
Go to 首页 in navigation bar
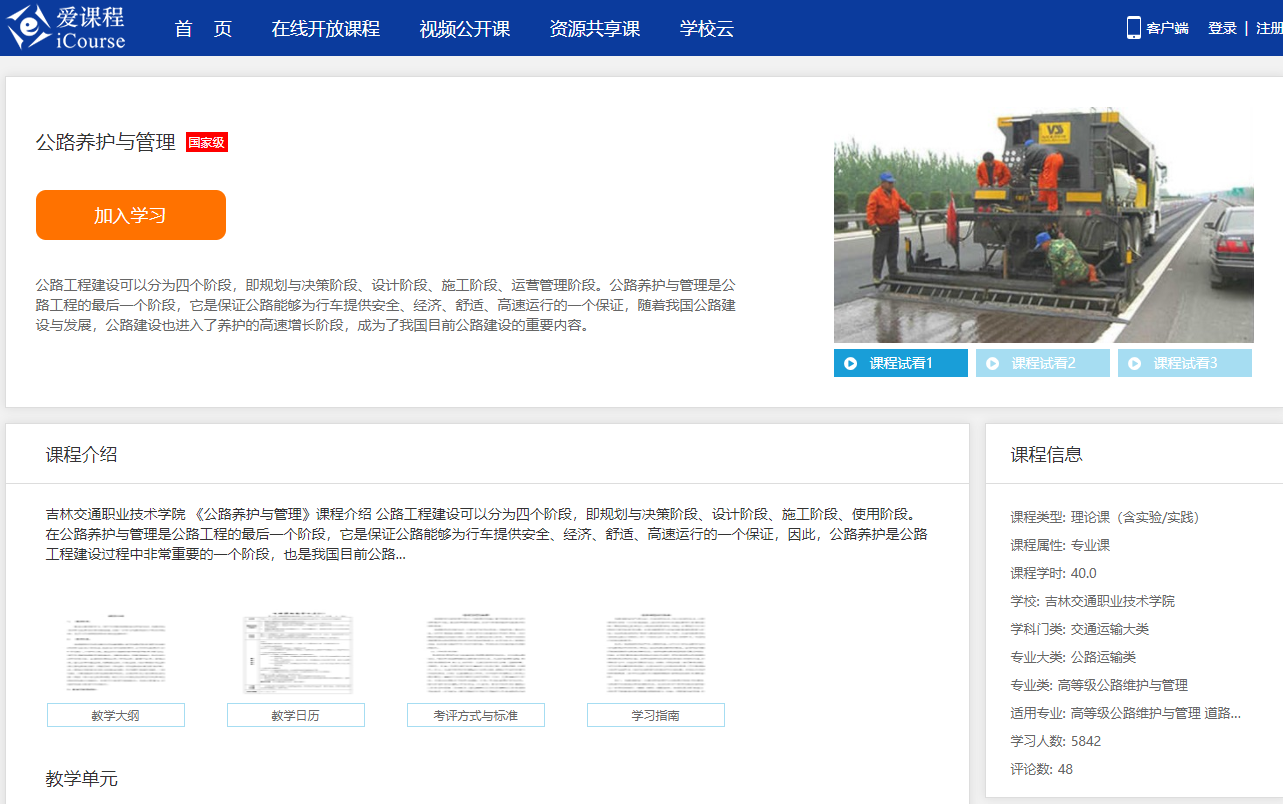pyautogui.click(x=203, y=29)
